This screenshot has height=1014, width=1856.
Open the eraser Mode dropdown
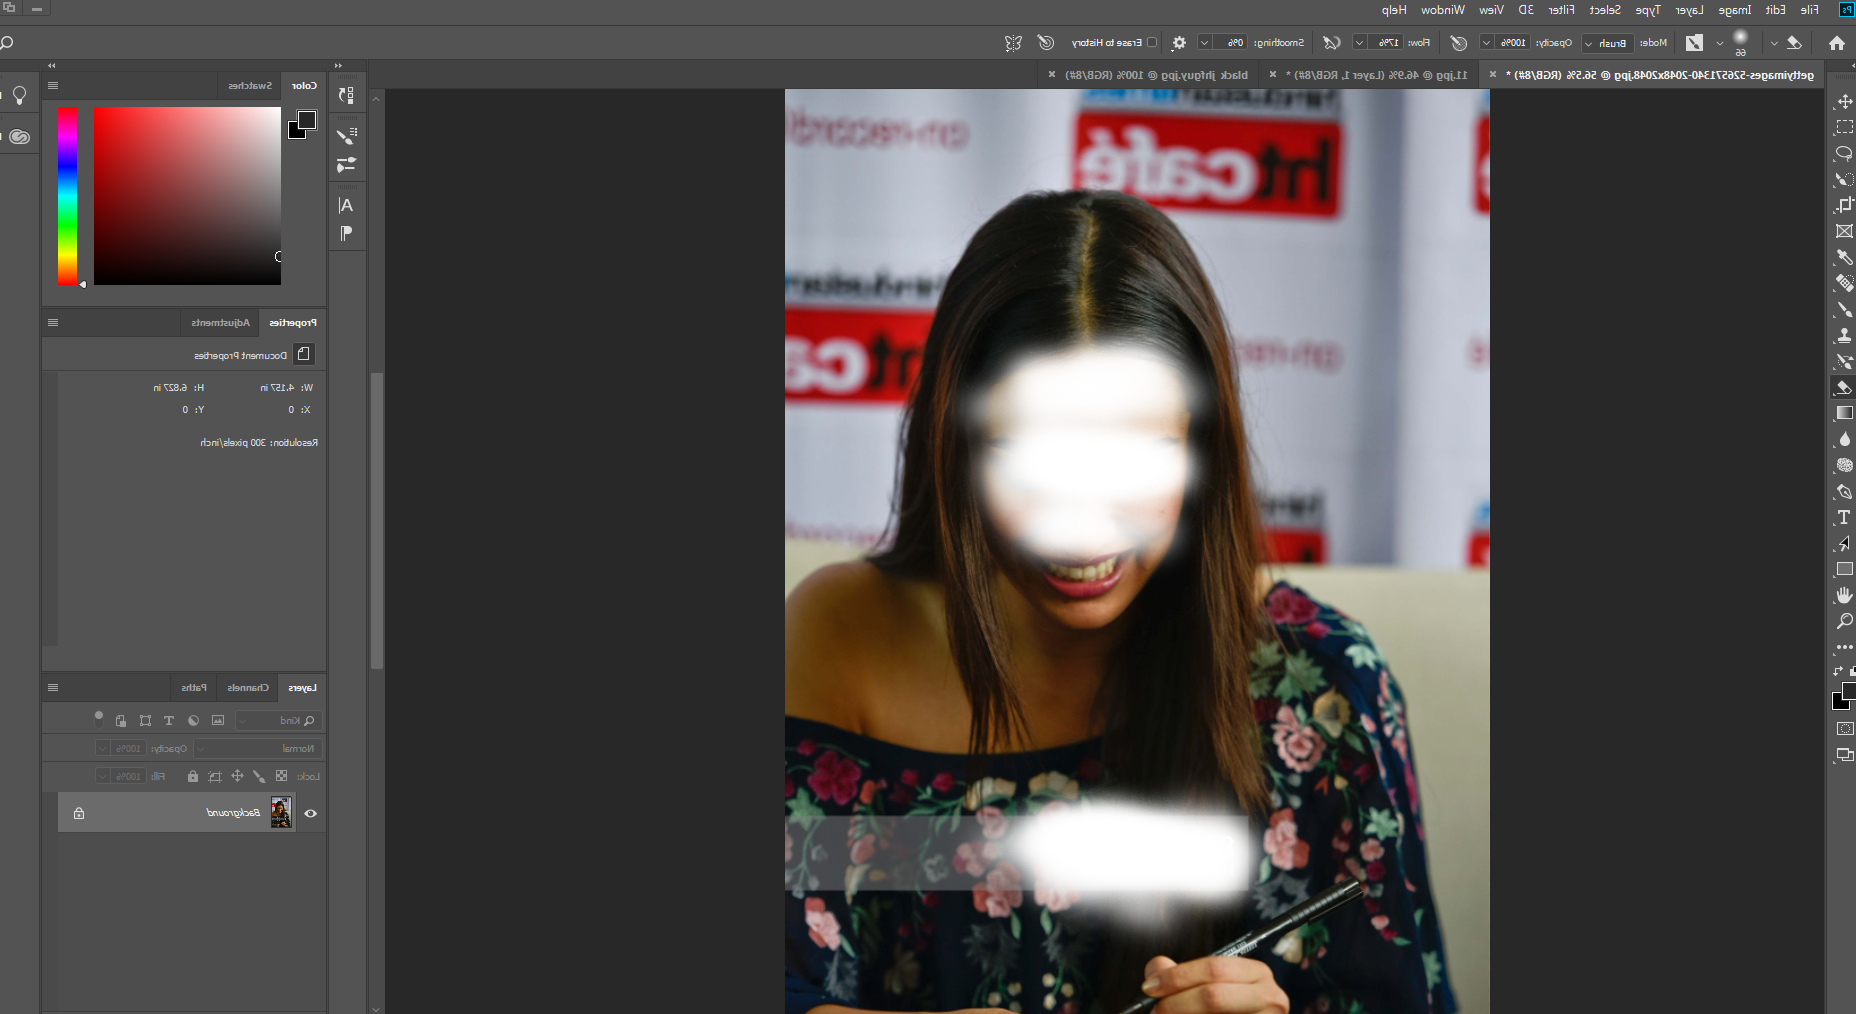1608,43
